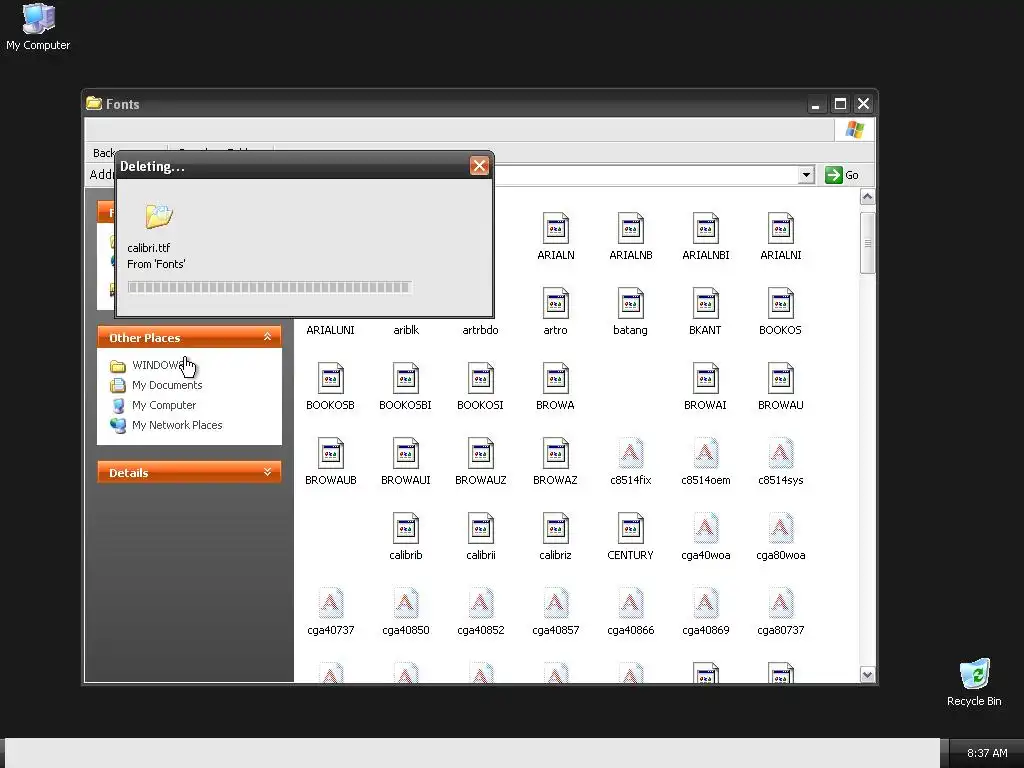Click the Go button

click(x=842, y=175)
